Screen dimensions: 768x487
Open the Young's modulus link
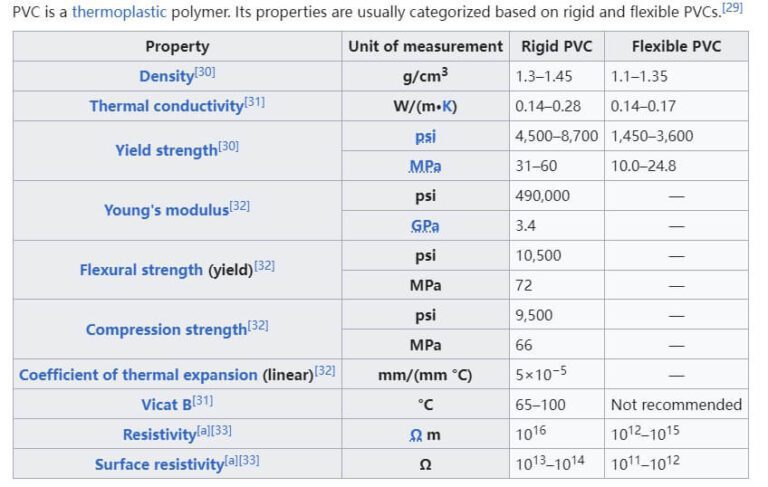166,210
